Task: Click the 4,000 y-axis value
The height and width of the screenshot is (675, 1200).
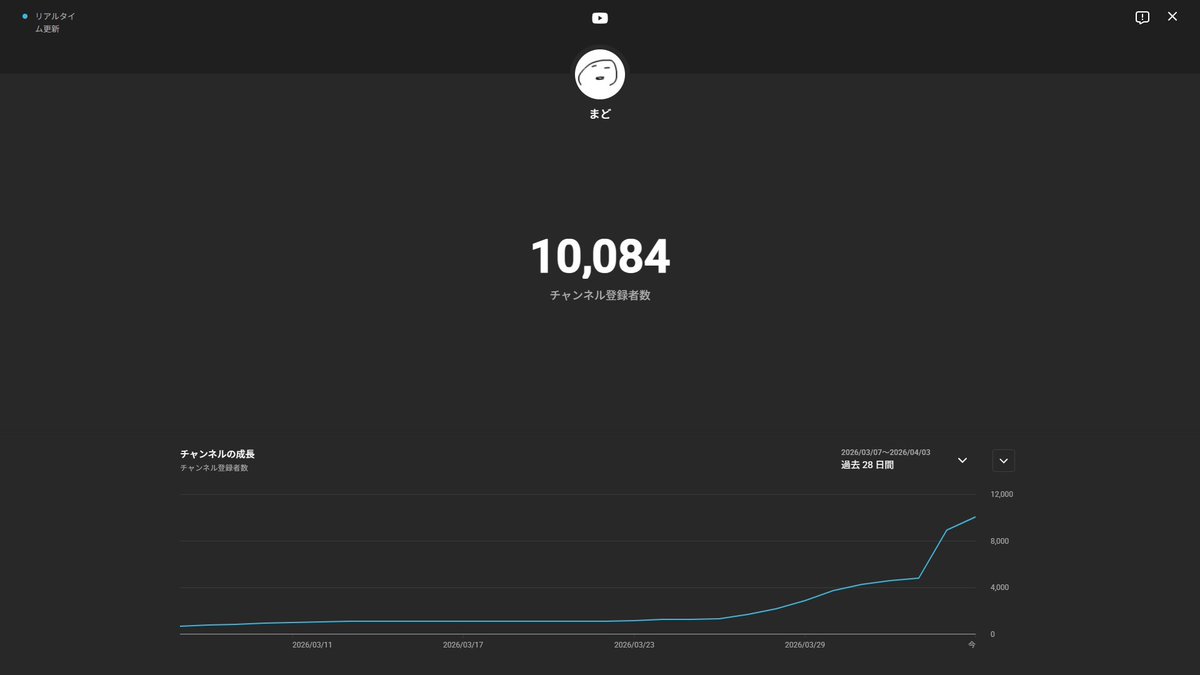Action: pyautogui.click(x=1001, y=587)
